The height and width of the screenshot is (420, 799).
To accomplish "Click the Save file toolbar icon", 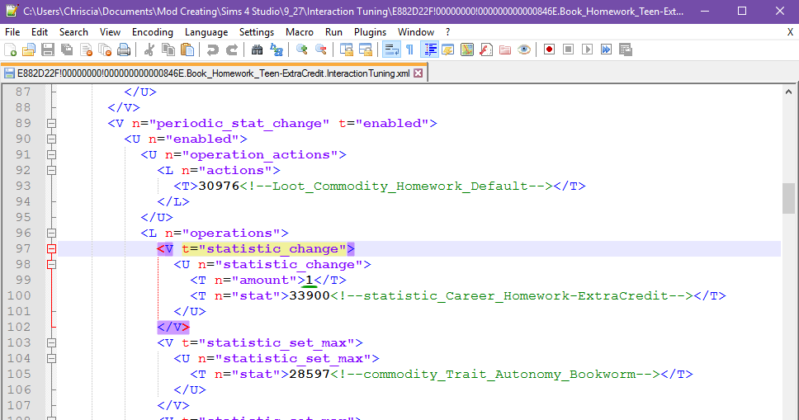I will tap(49, 49).
